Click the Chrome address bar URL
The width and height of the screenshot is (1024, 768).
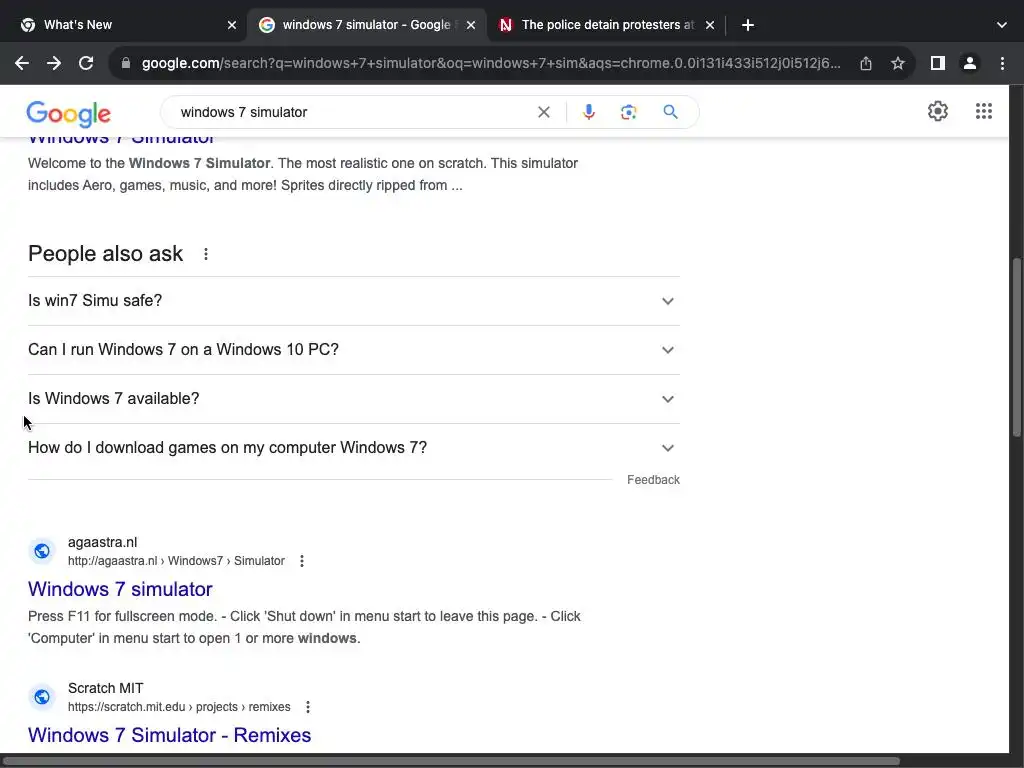coord(491,63)
